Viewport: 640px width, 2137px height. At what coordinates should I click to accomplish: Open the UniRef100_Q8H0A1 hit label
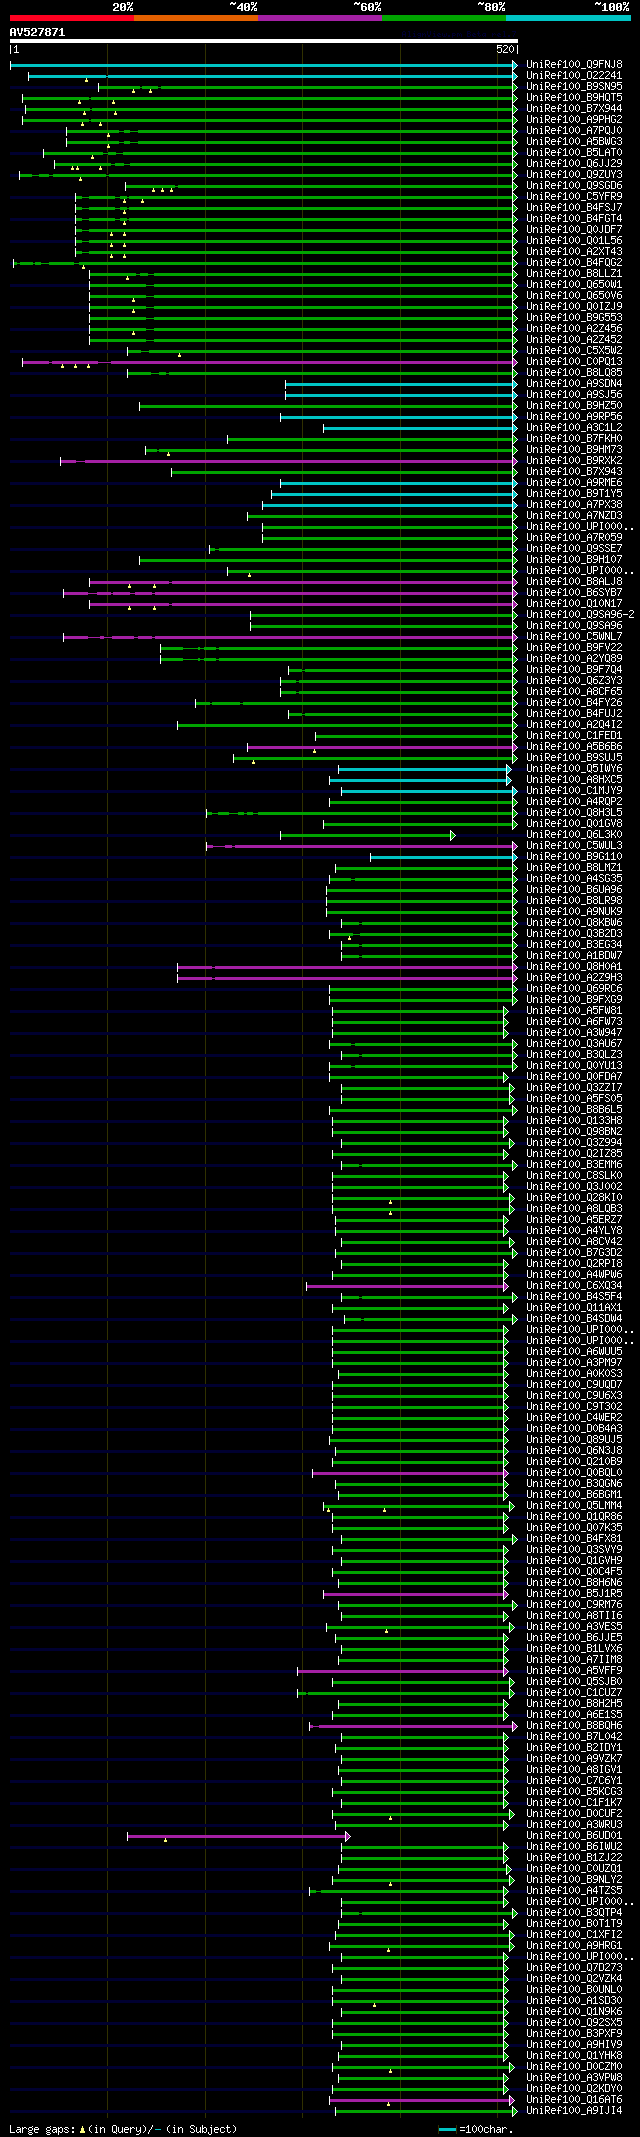pyautogui.click(x=574, y=966)
